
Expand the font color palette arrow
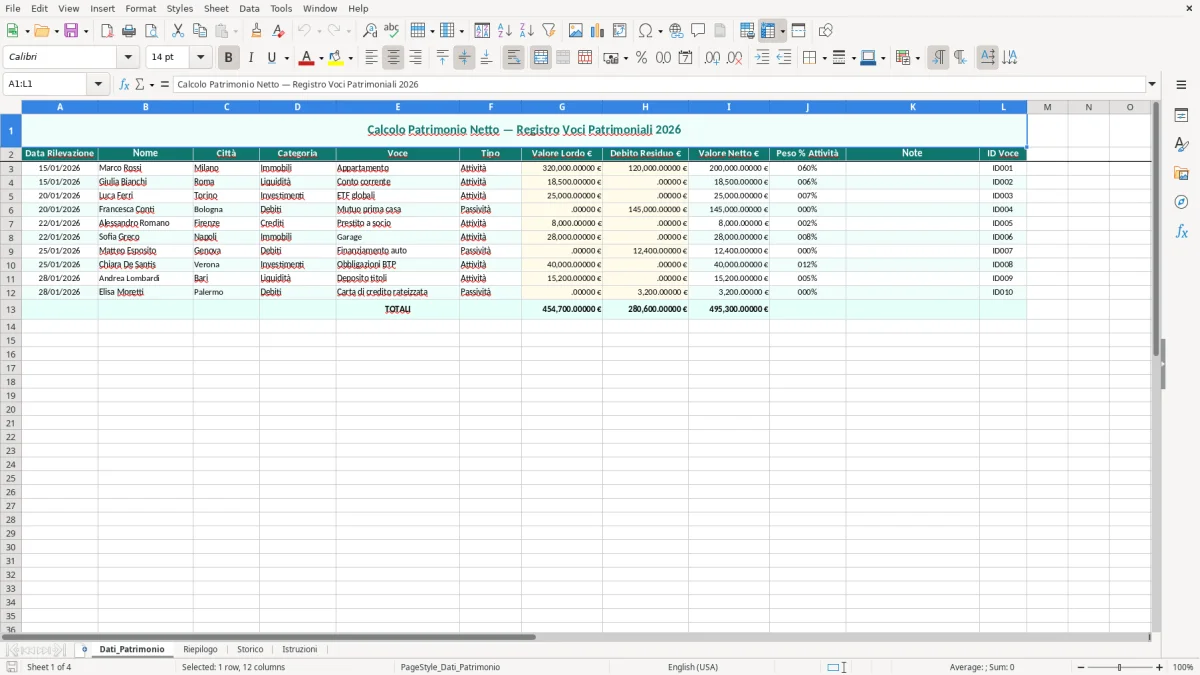coord(321,58)
